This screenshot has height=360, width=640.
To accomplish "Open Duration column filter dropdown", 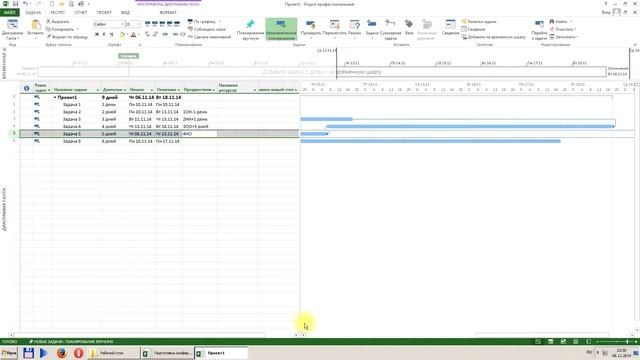I will pyautogui.click(x=124, y=90).
